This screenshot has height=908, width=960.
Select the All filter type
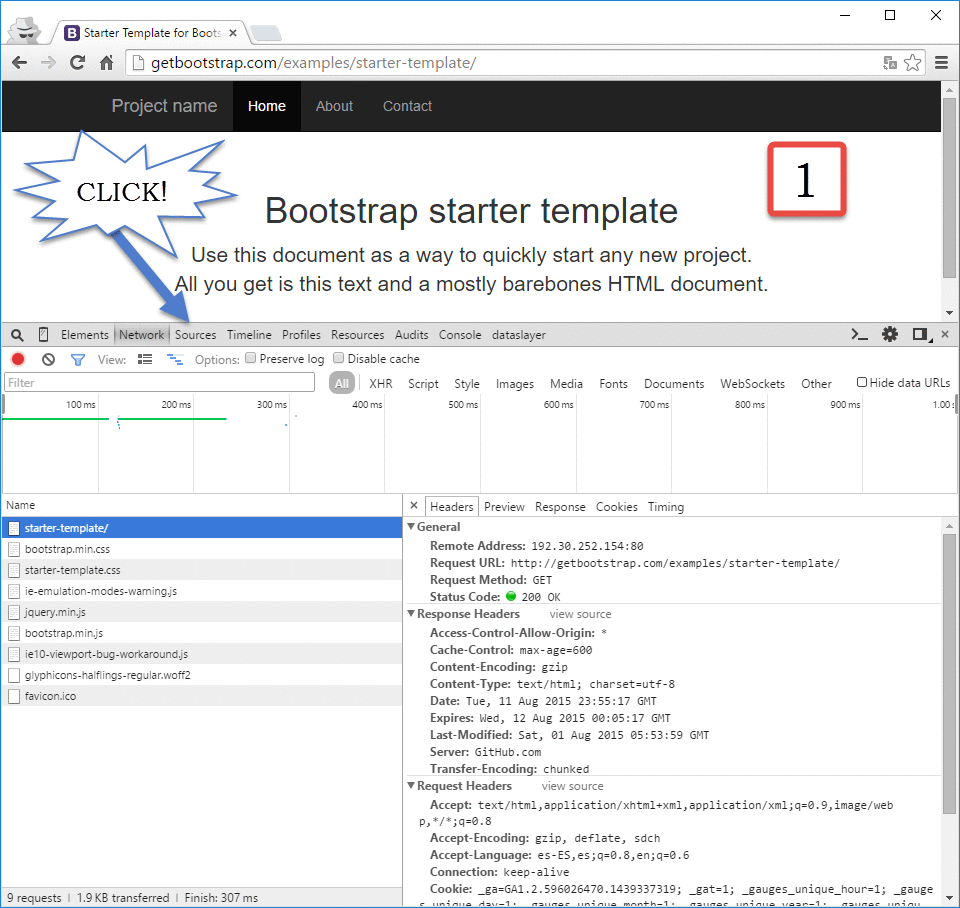point(342,383)
